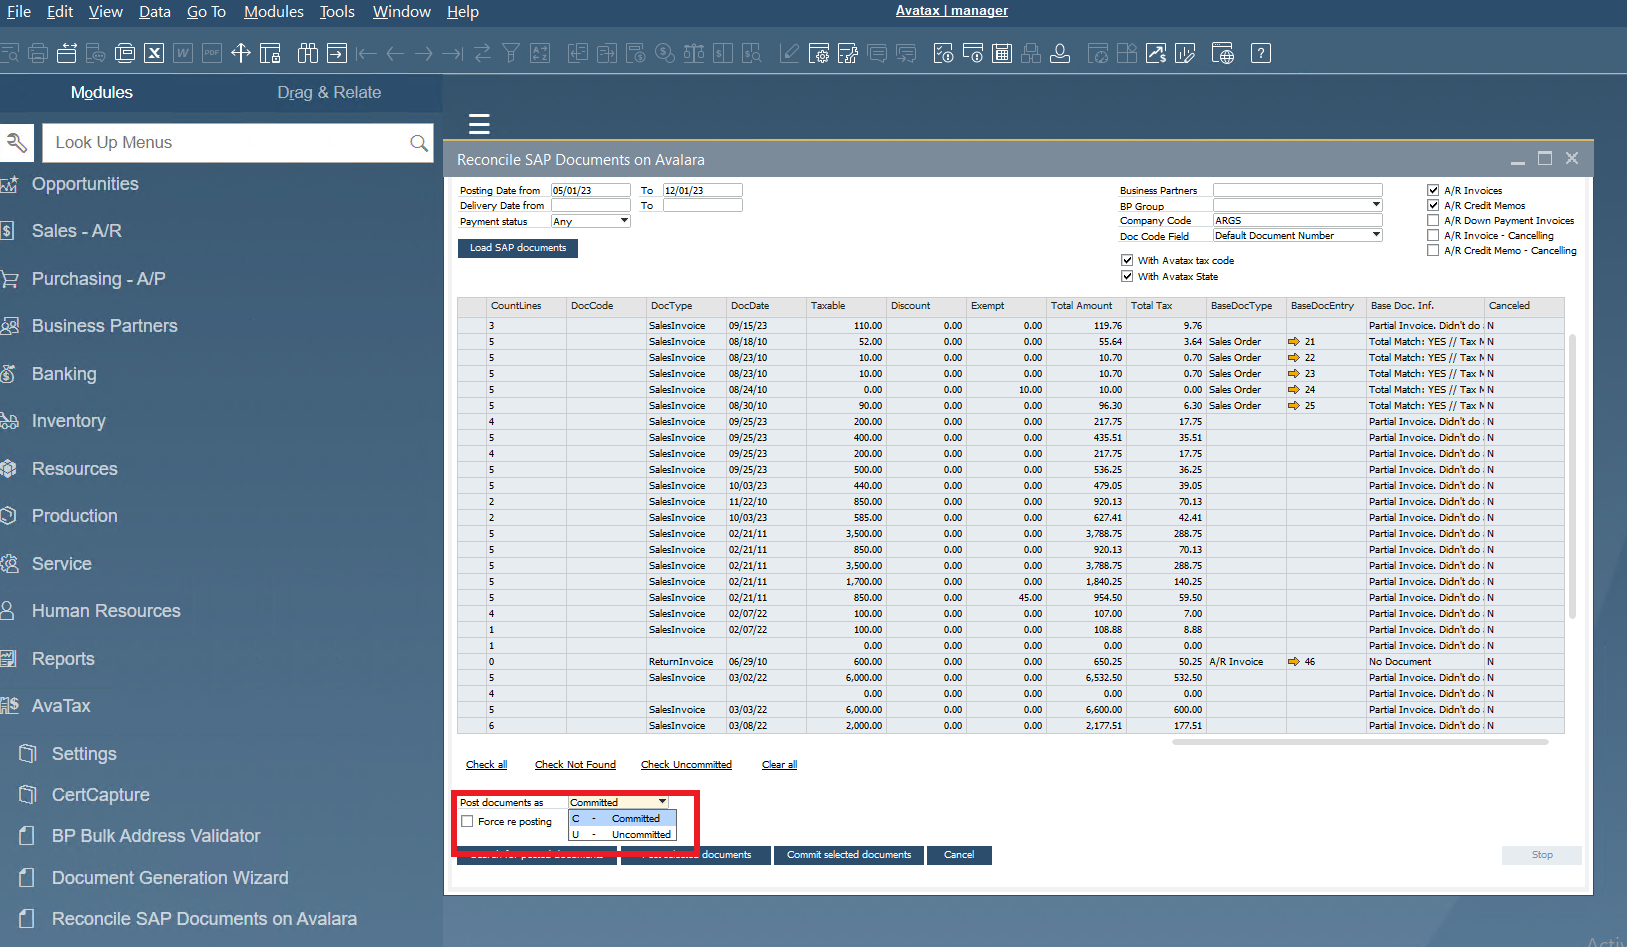Check A/R Credit Memo - Cancelling

pos(1433,250)
